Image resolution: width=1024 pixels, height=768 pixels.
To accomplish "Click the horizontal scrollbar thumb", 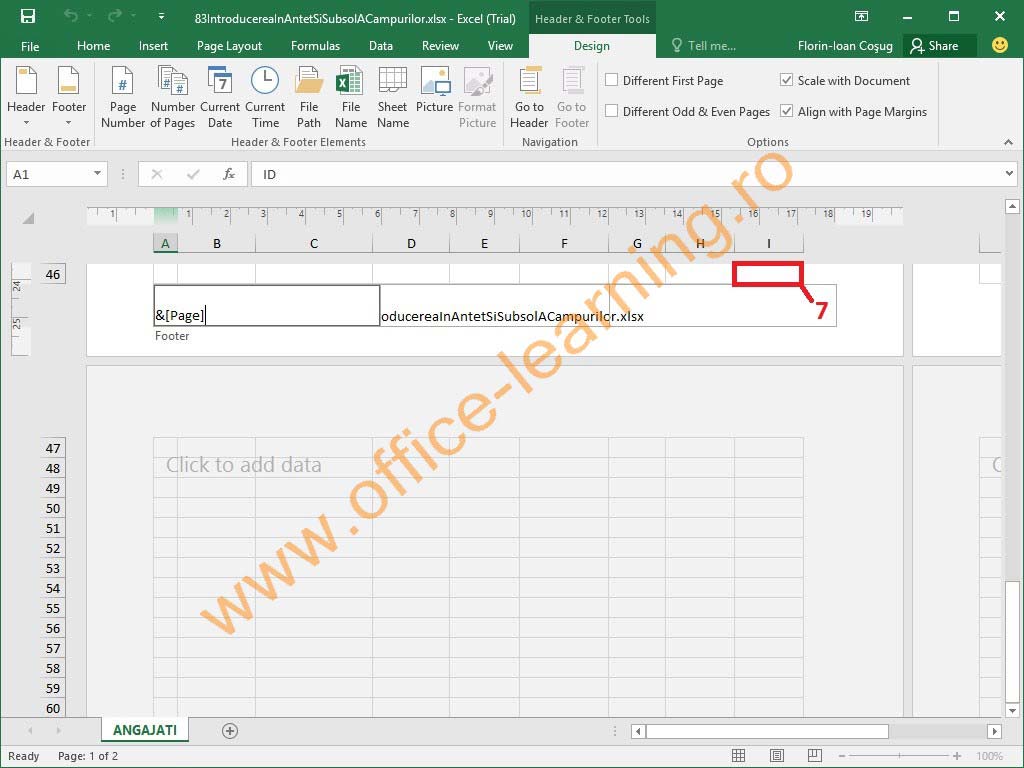I will [x=767, y=731].
